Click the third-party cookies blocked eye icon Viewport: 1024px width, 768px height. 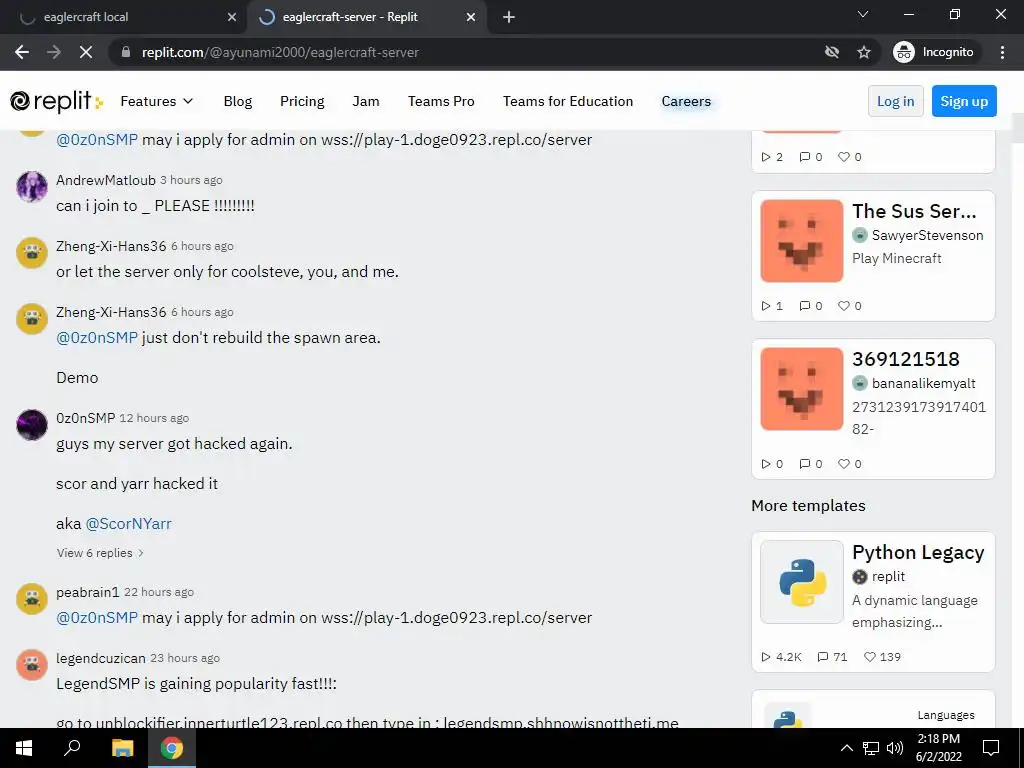tap(832, 52)
